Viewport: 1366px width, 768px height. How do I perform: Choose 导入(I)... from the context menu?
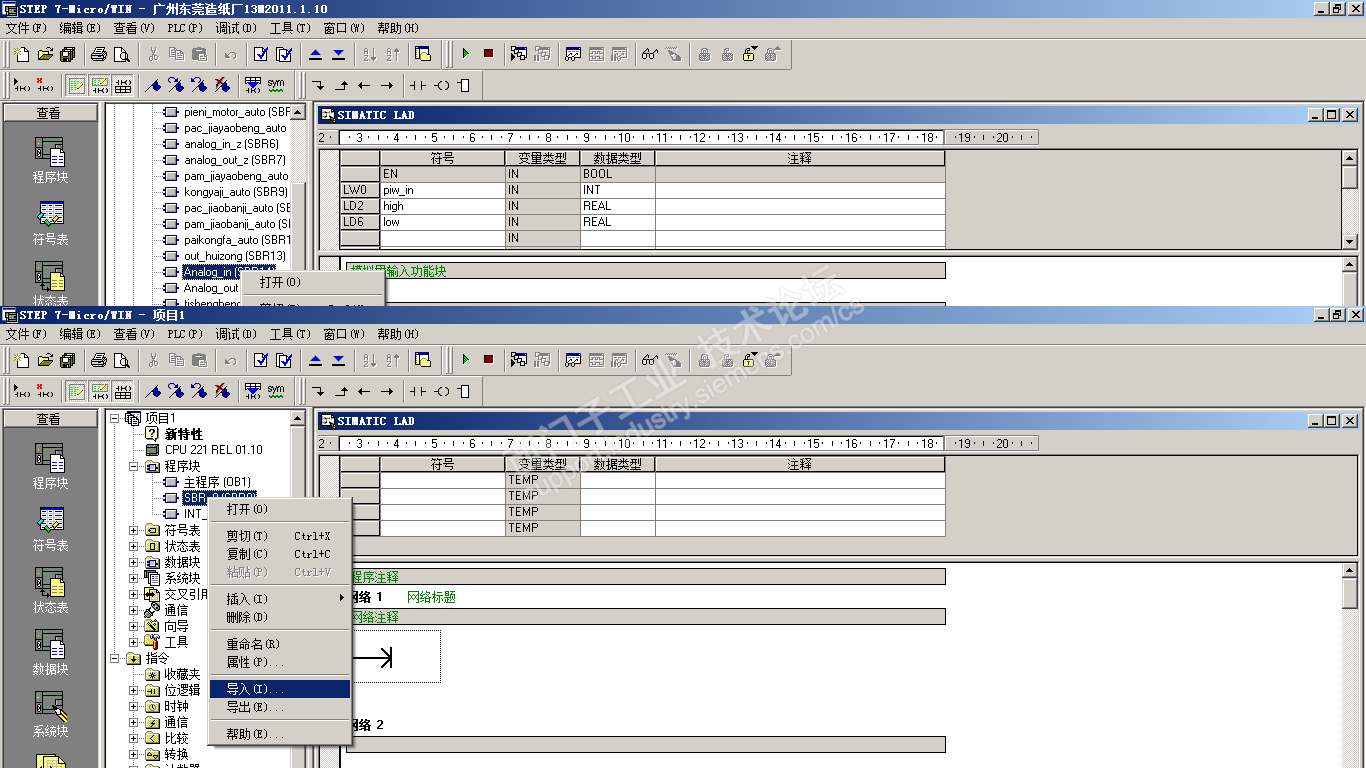[x=280, y=689]
